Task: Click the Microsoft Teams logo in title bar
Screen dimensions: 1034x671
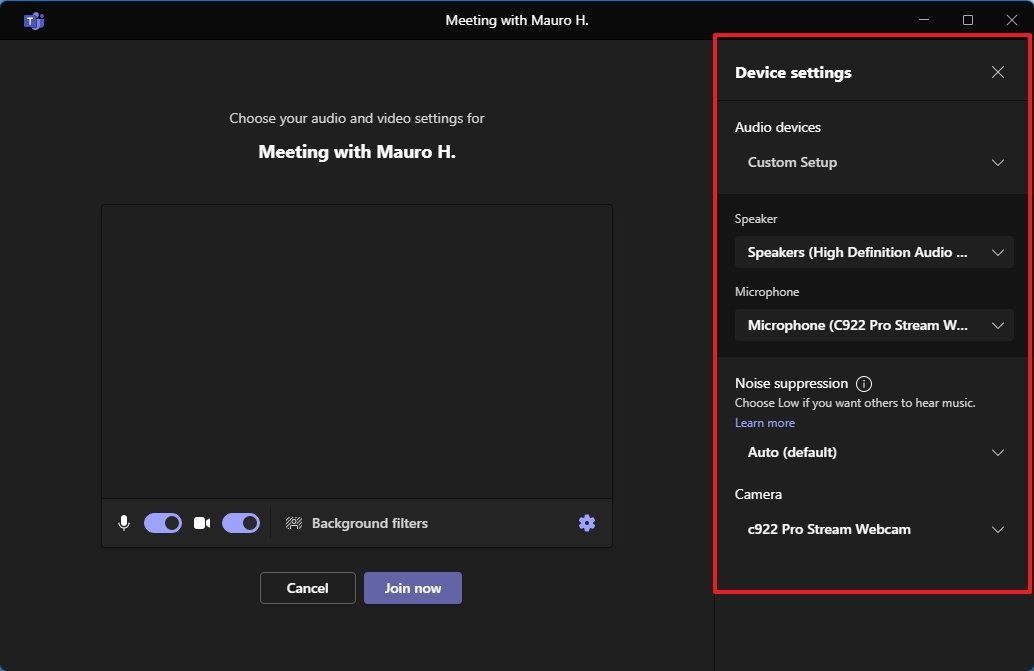Action: tap(33, 19)
